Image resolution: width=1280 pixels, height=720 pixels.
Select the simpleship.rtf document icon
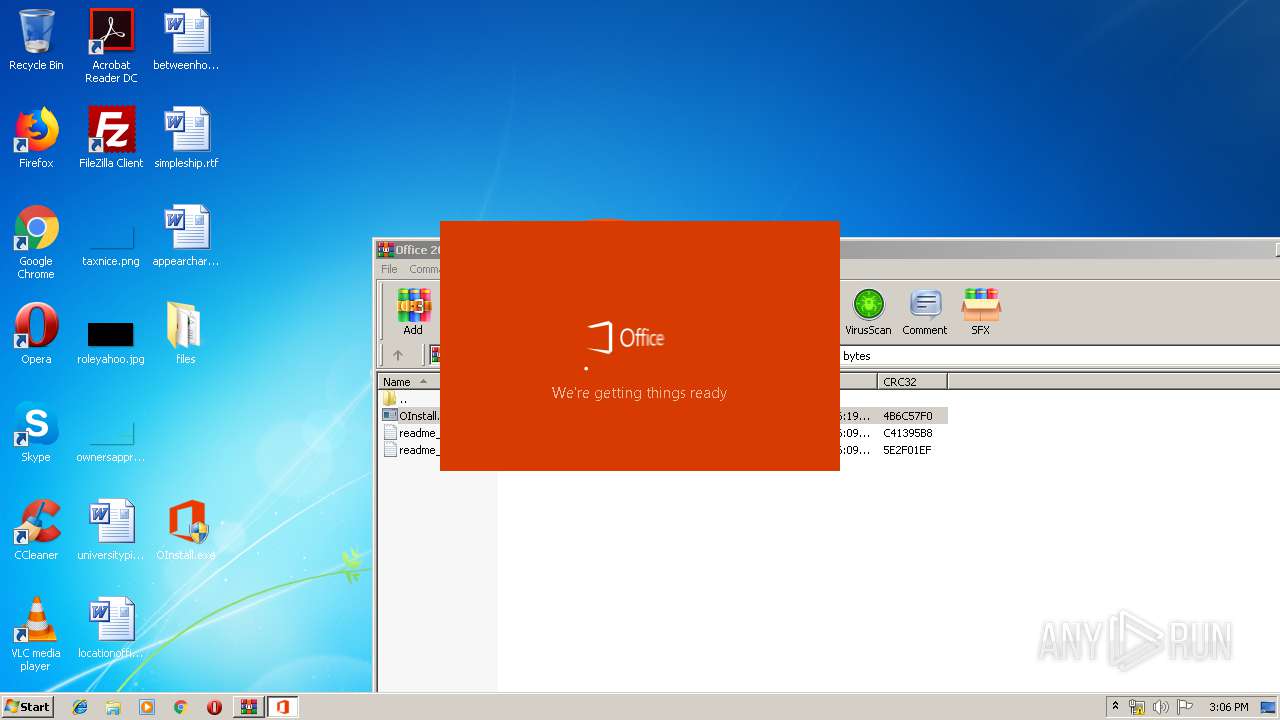tap(186, 138)
